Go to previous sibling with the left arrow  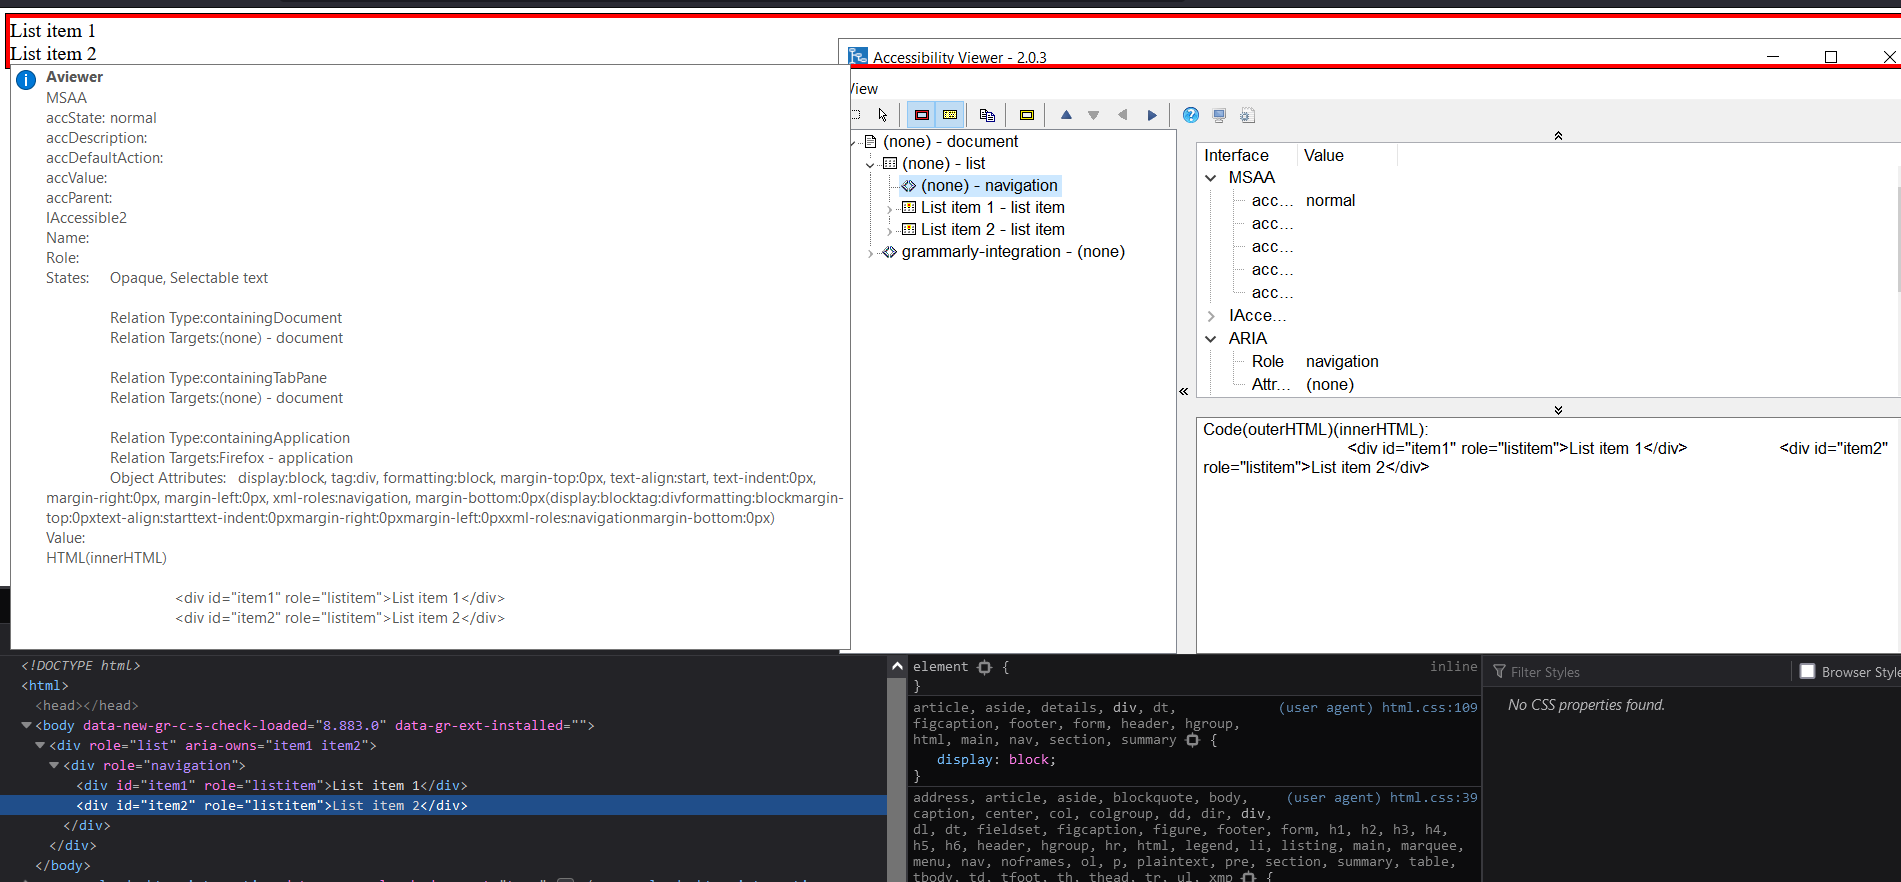(x=1122, y=115)
